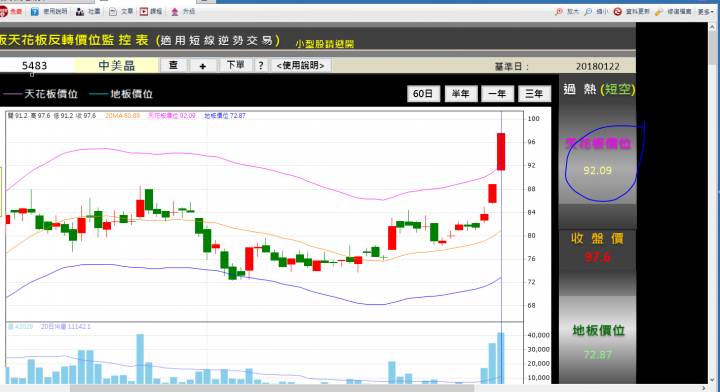This screenshot has height=392, width=720.
Task: Click the 量 42029 volume label
Action: (x=21, y=327)
